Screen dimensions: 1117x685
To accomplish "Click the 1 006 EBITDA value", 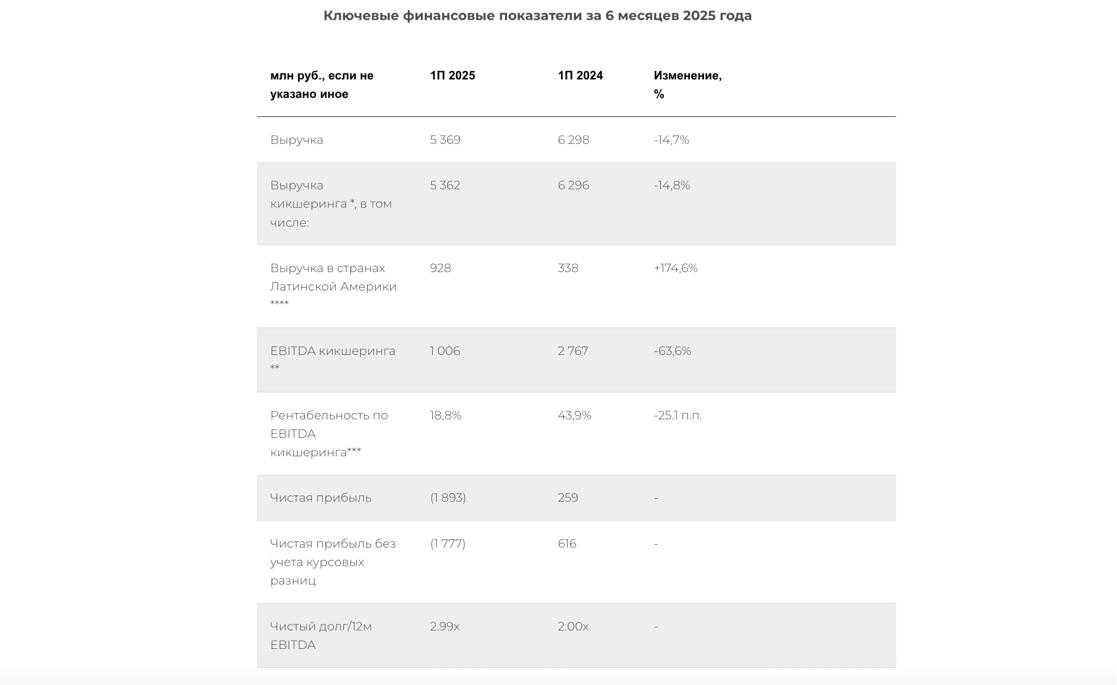I will (x=445, y=351).
